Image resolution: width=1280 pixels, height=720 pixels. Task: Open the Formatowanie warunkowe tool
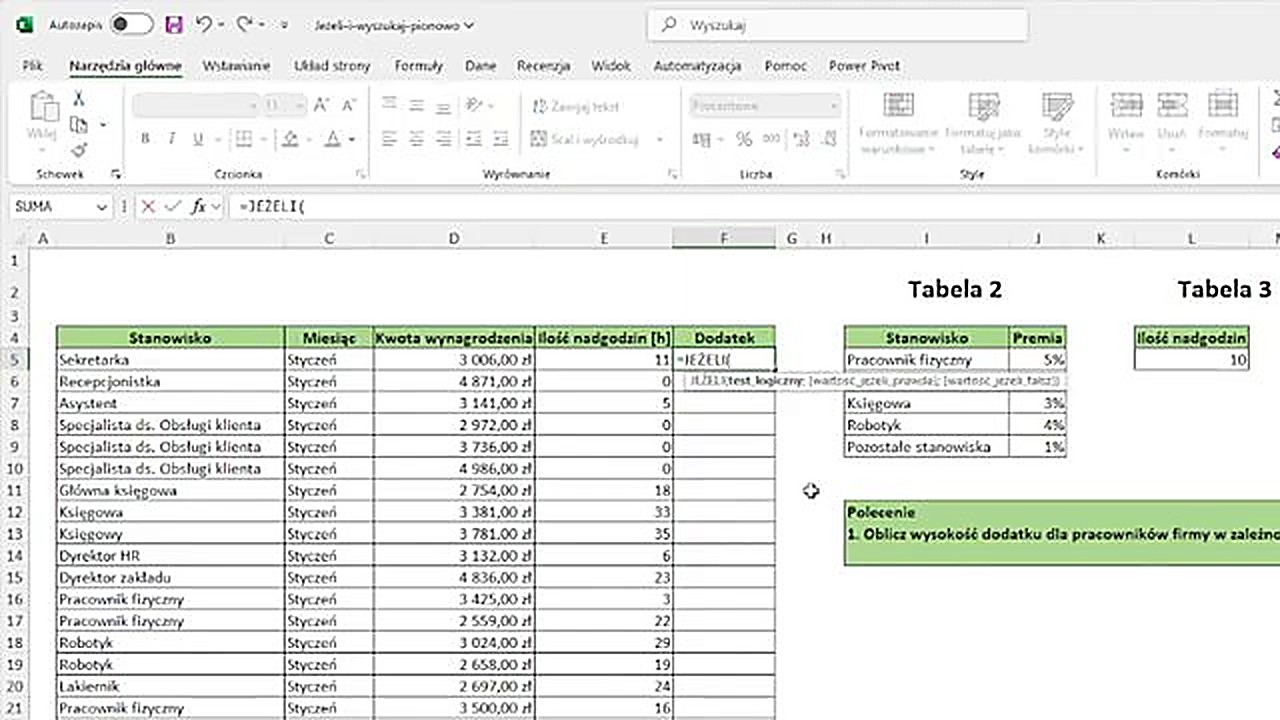click(x=898, y=120)
